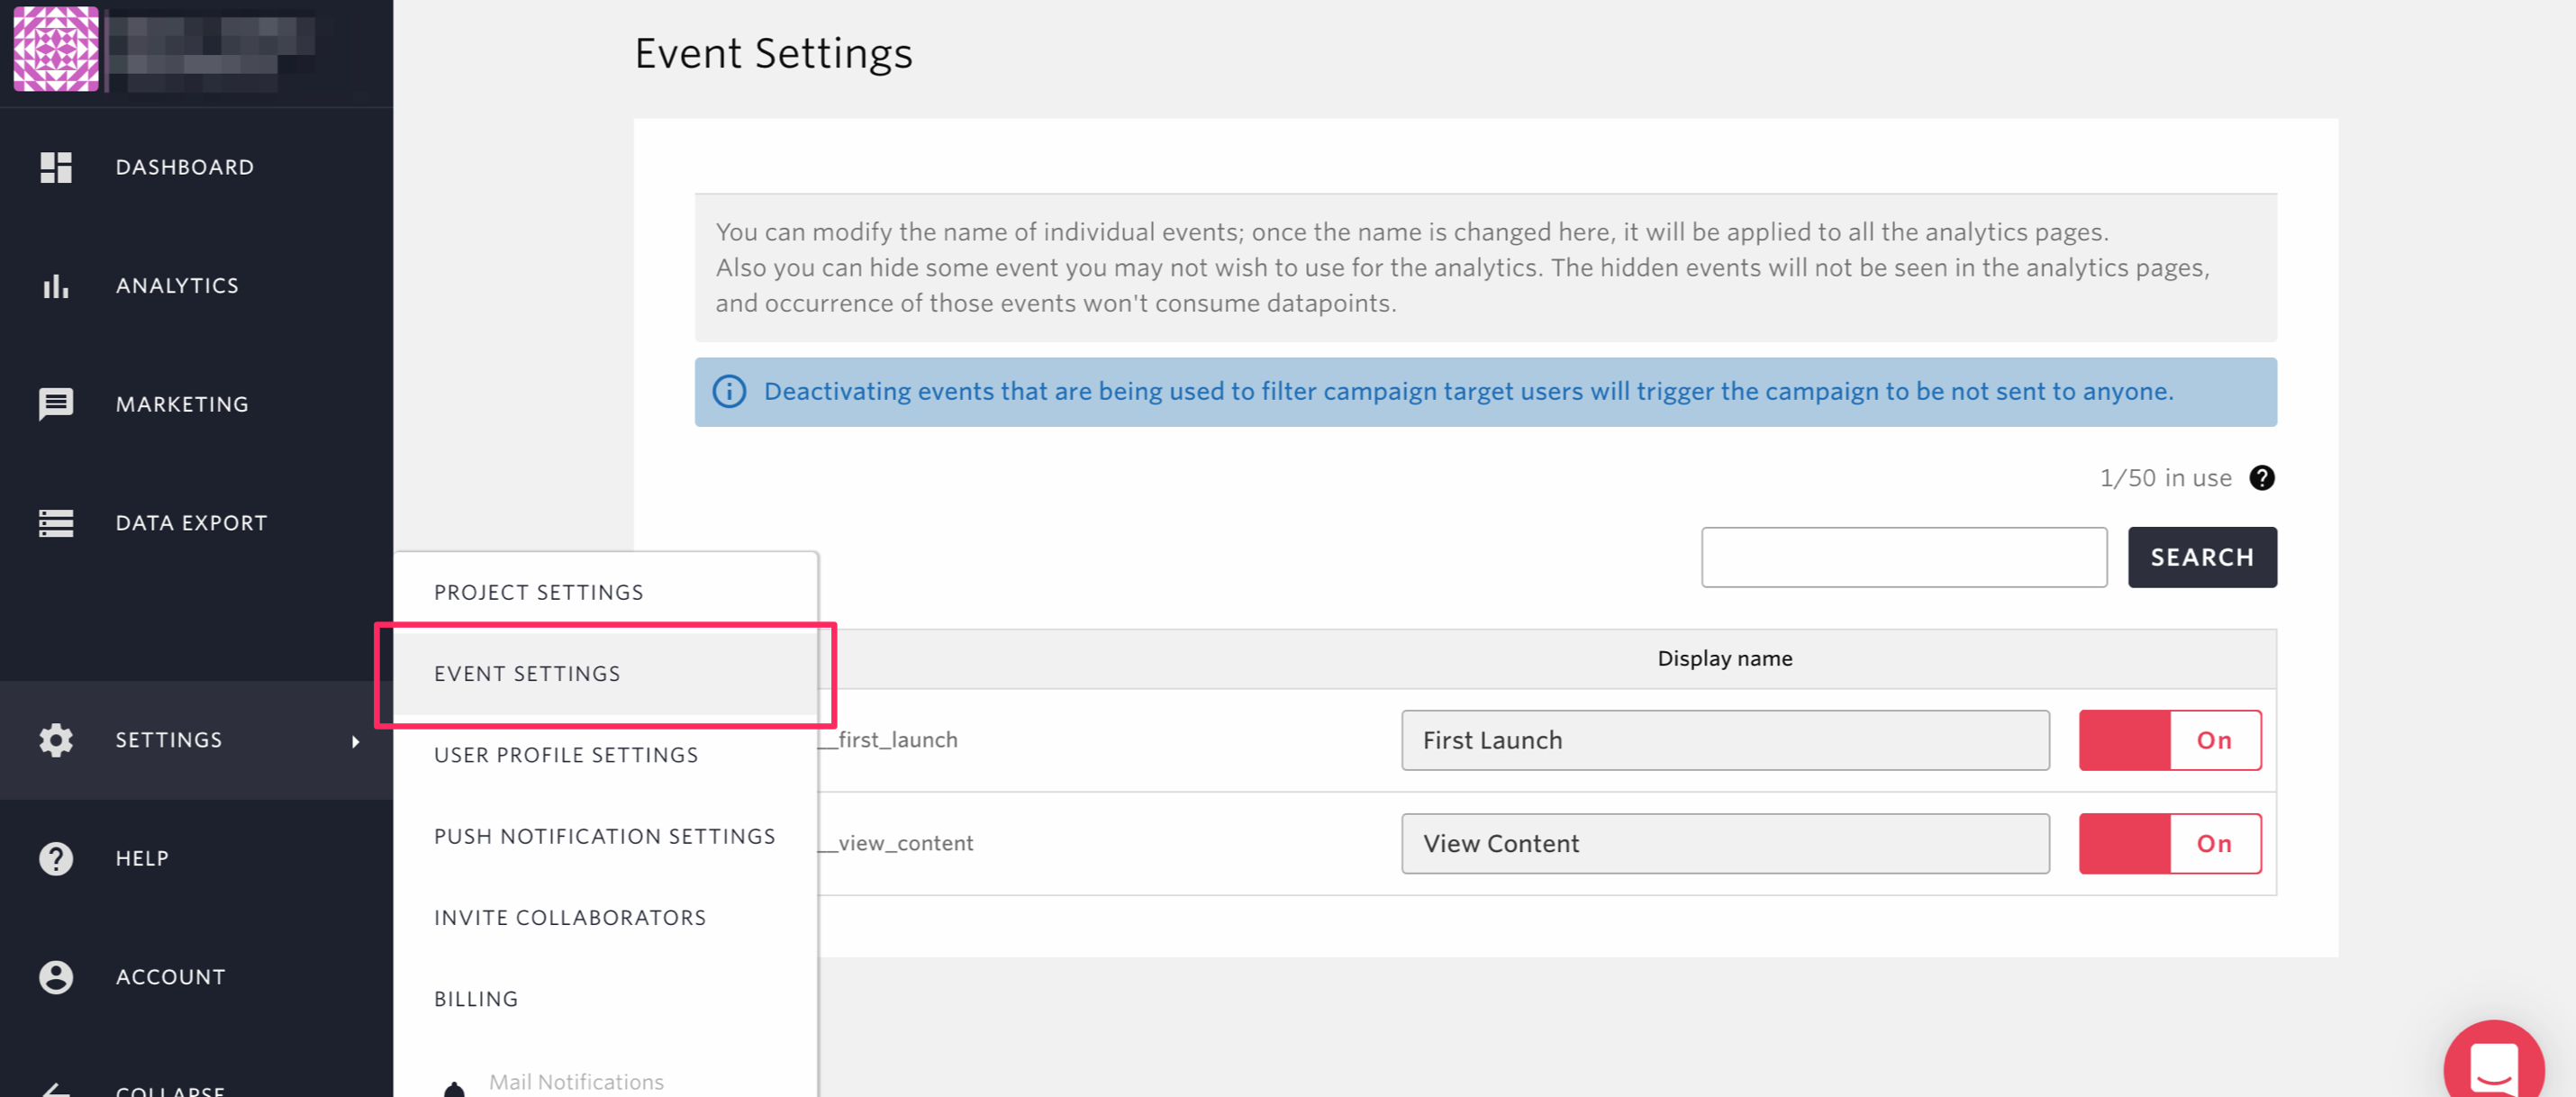Viewport: 2576px width, 1097px height.
Task: Click the Help question mark icon
Action: point(56,858)
